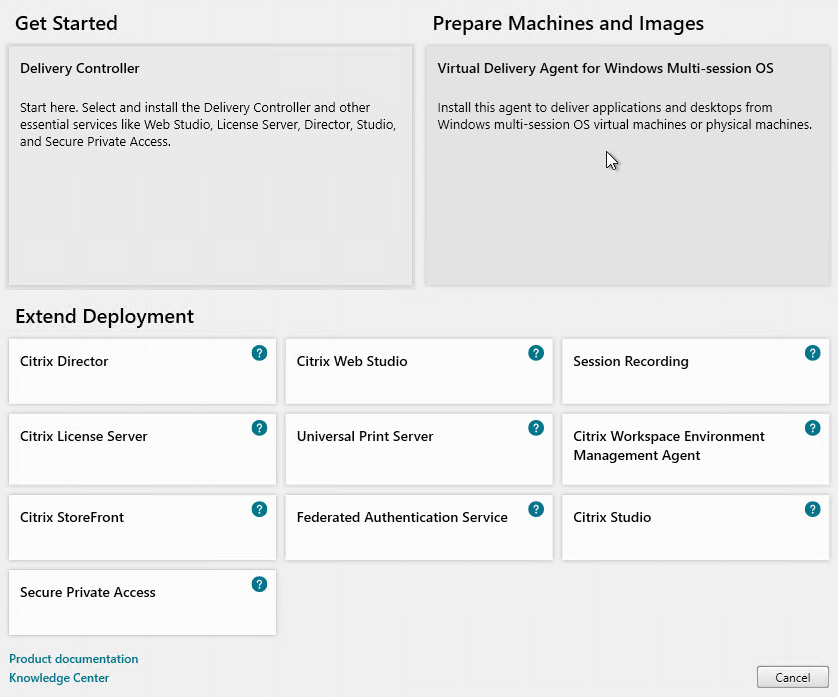View help for Workspace Environment Management Agent

point(812,428)
